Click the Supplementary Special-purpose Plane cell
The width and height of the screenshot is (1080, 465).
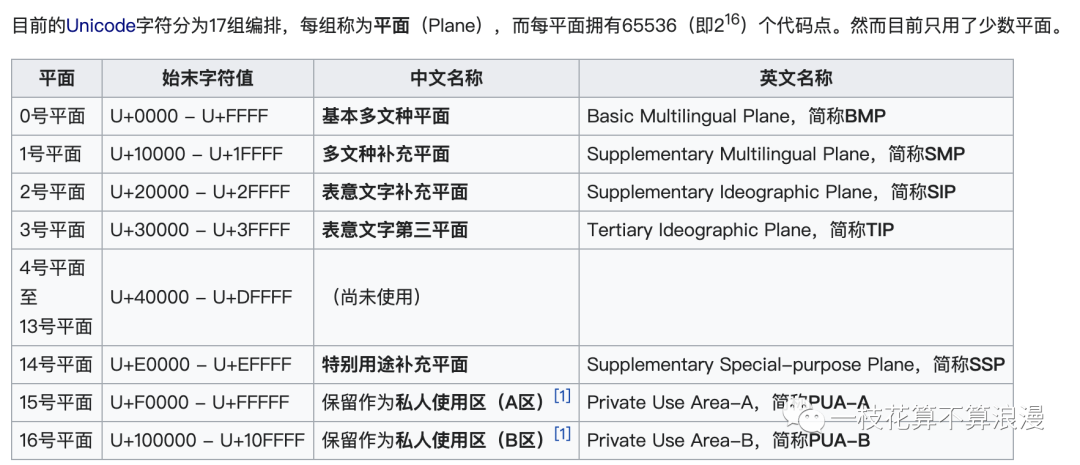pyautogui.click(x=796, y=364)
